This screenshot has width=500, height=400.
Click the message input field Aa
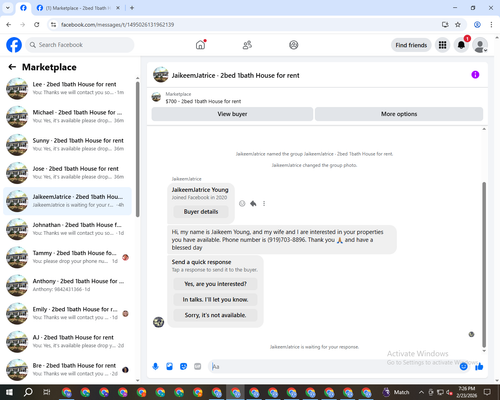coord(333,367)
